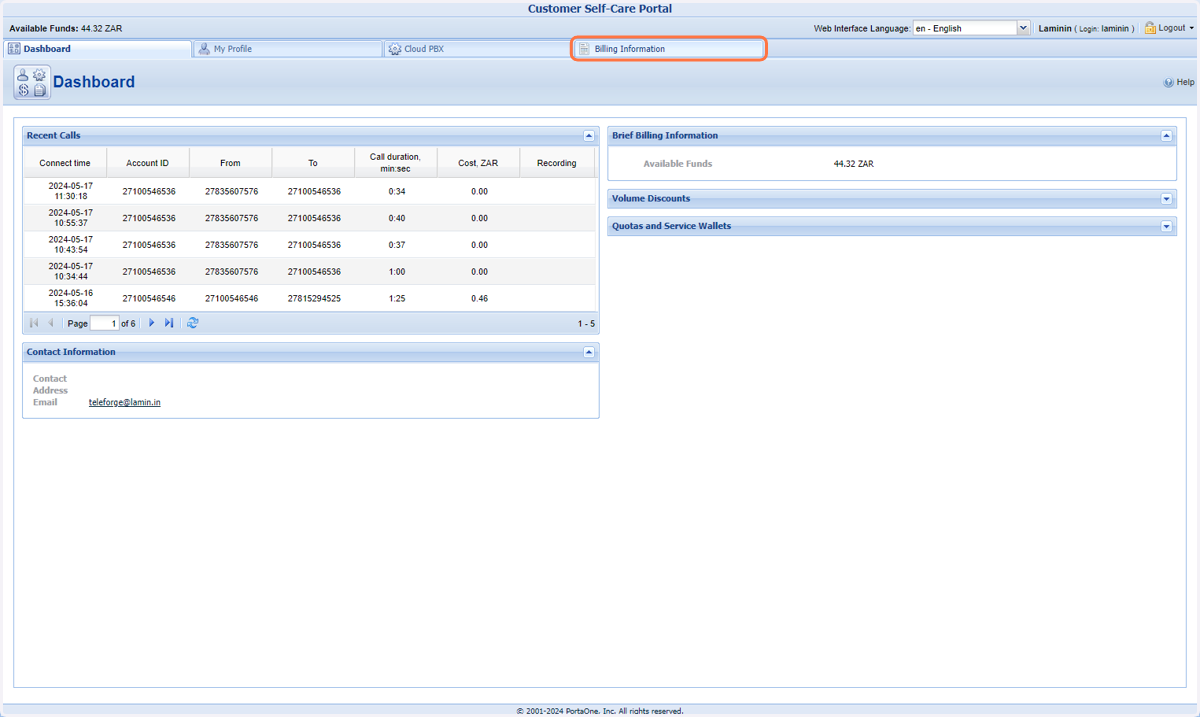Refresh the Recent Calls list
This screenshot has height=717, width=1200.
point(193,323)
